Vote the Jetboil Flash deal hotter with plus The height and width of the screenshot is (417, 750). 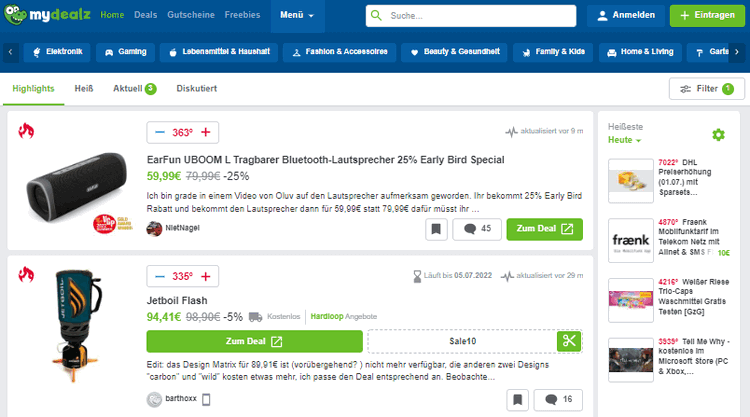click(206, 276)
